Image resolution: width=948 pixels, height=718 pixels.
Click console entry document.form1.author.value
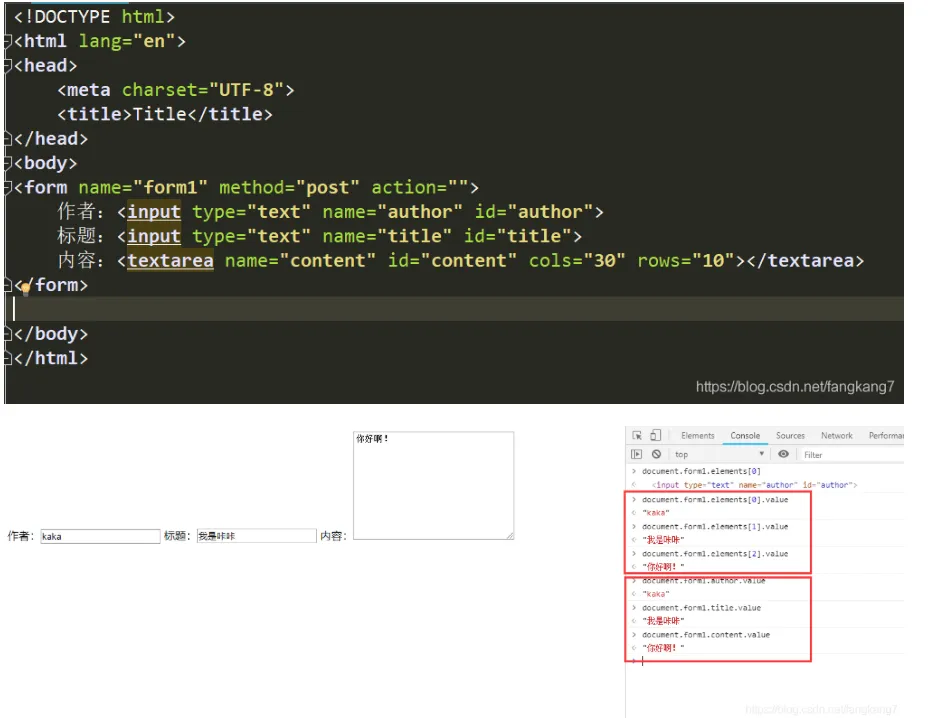tap(704, 581)
